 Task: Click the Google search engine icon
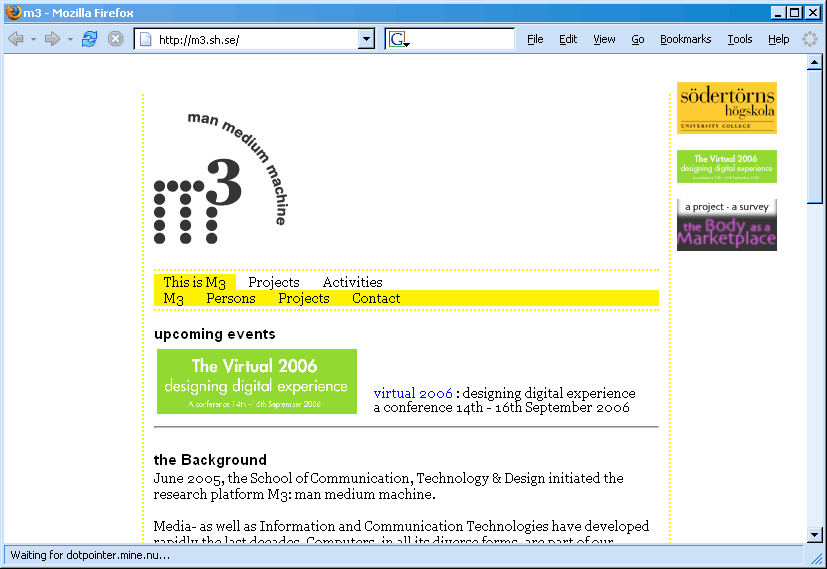[x=399, y=39]
